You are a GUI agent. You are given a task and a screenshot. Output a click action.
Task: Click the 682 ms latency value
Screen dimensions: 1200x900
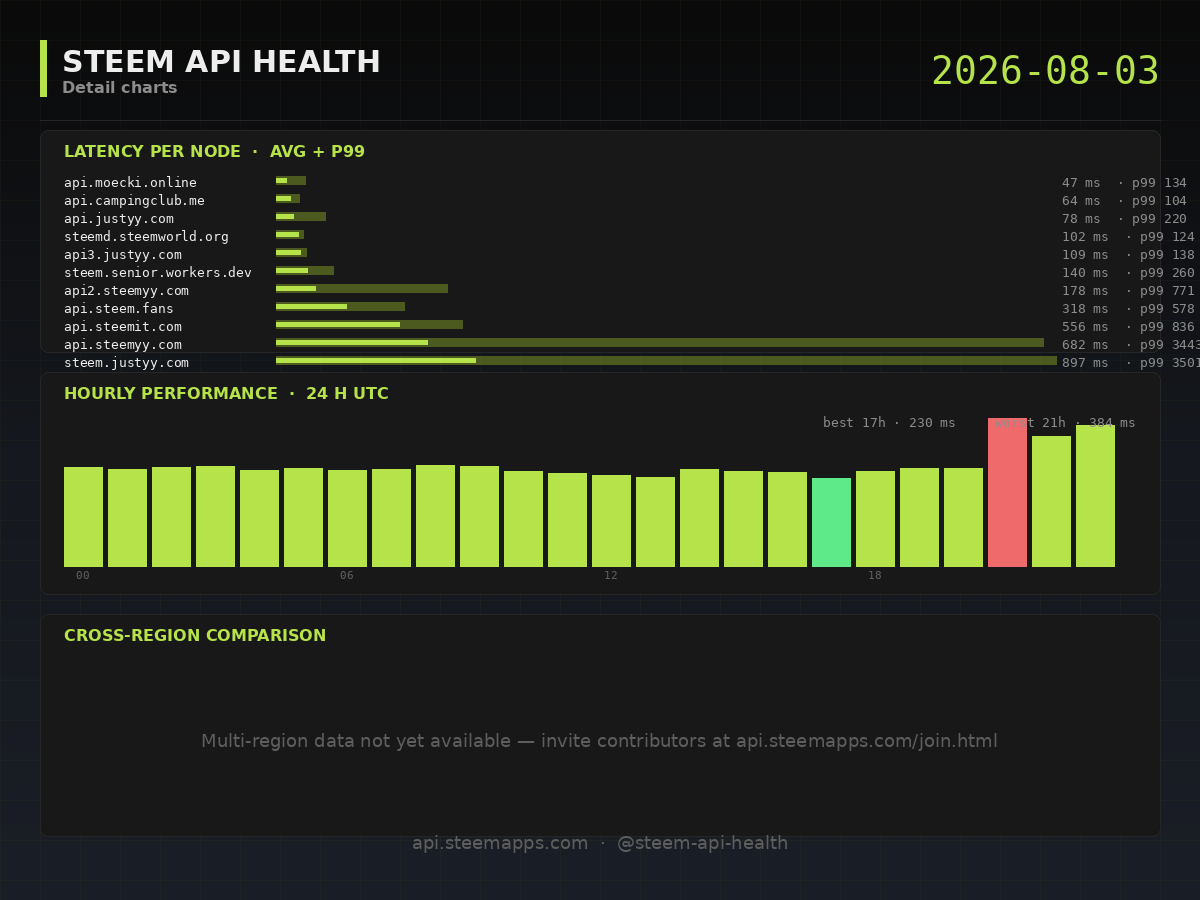pos(1085,345)
